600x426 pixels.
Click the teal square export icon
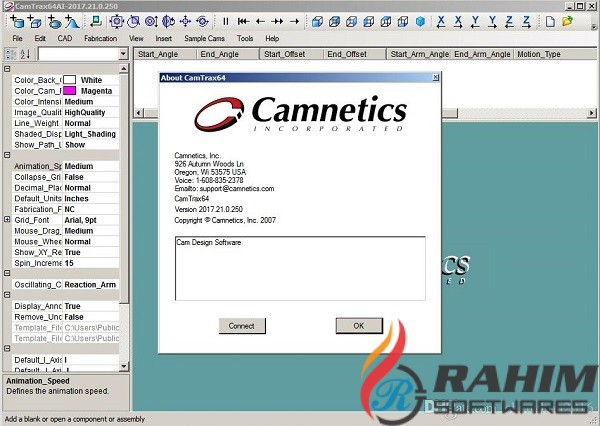pos(96,21)
